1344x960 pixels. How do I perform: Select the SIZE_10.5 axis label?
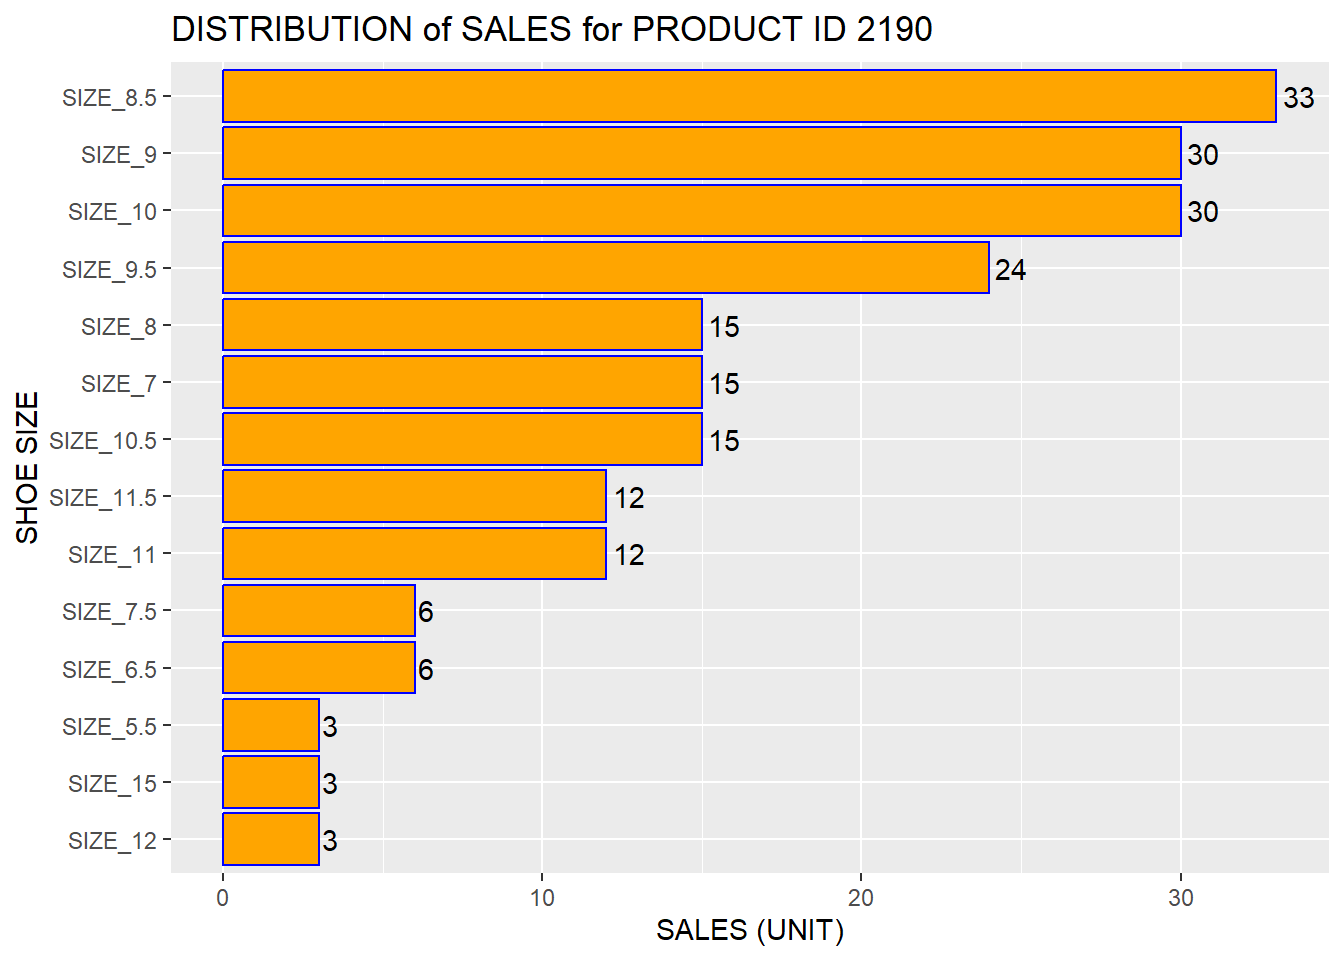click(103, 441)
